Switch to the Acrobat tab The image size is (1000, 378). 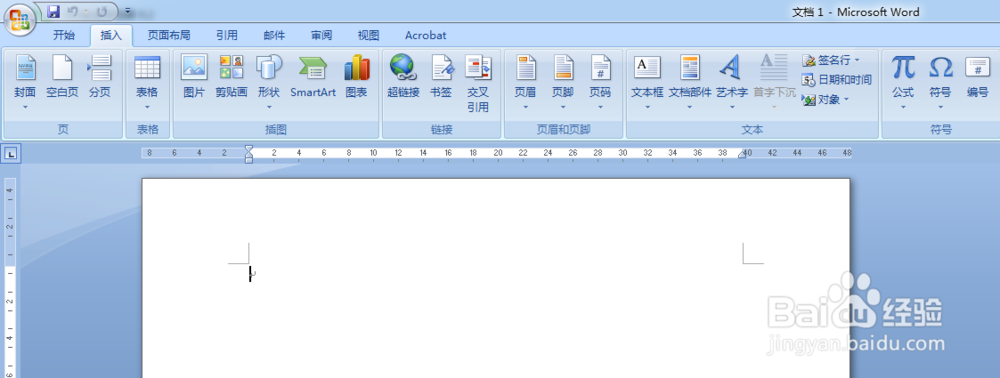pos(425,35)
